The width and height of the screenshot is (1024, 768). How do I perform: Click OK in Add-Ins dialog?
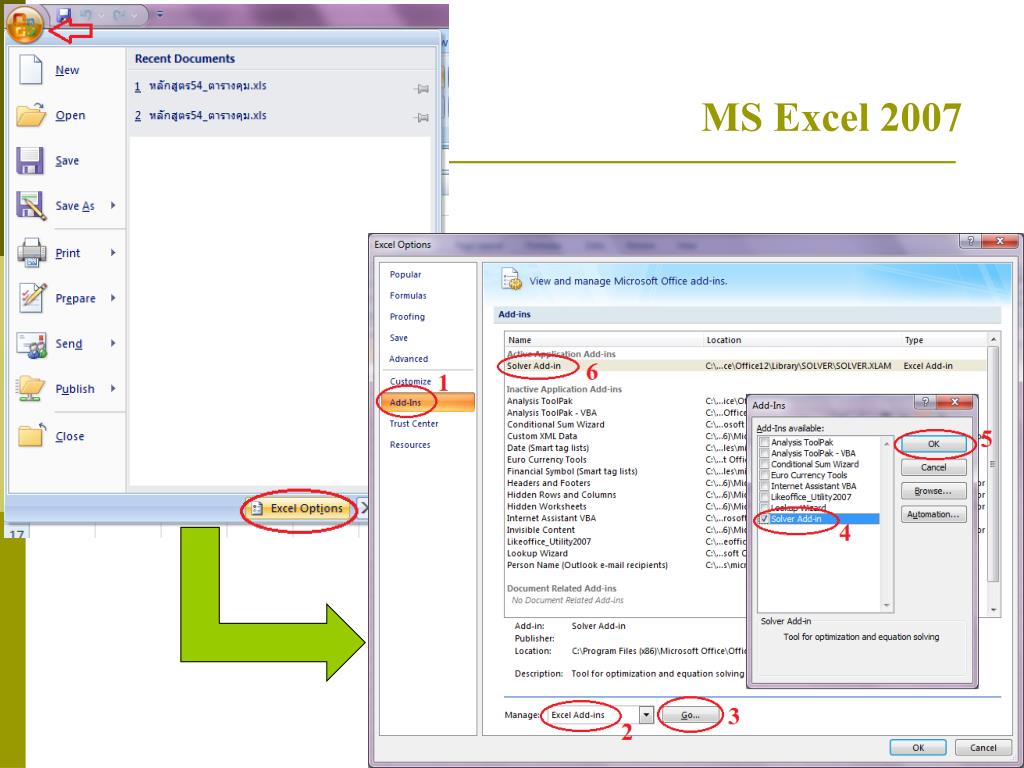pos(933,444)
